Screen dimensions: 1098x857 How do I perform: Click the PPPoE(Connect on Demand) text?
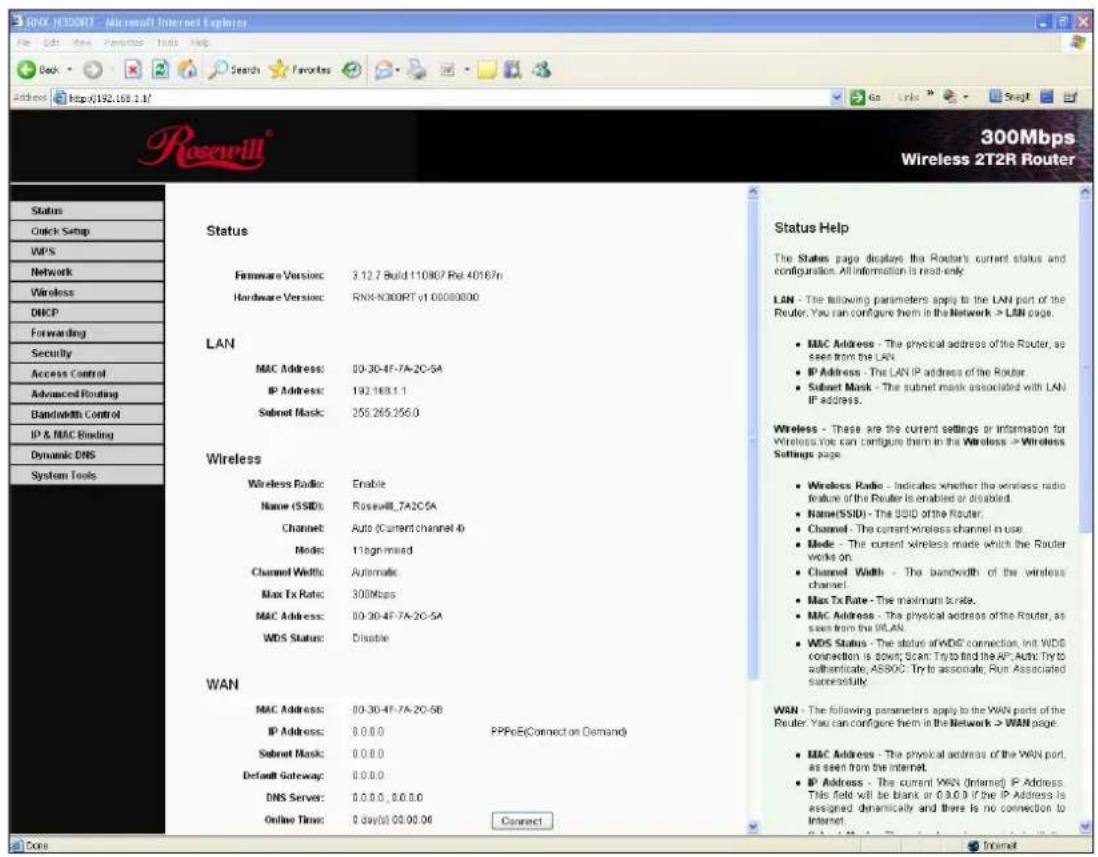[558, 732]
